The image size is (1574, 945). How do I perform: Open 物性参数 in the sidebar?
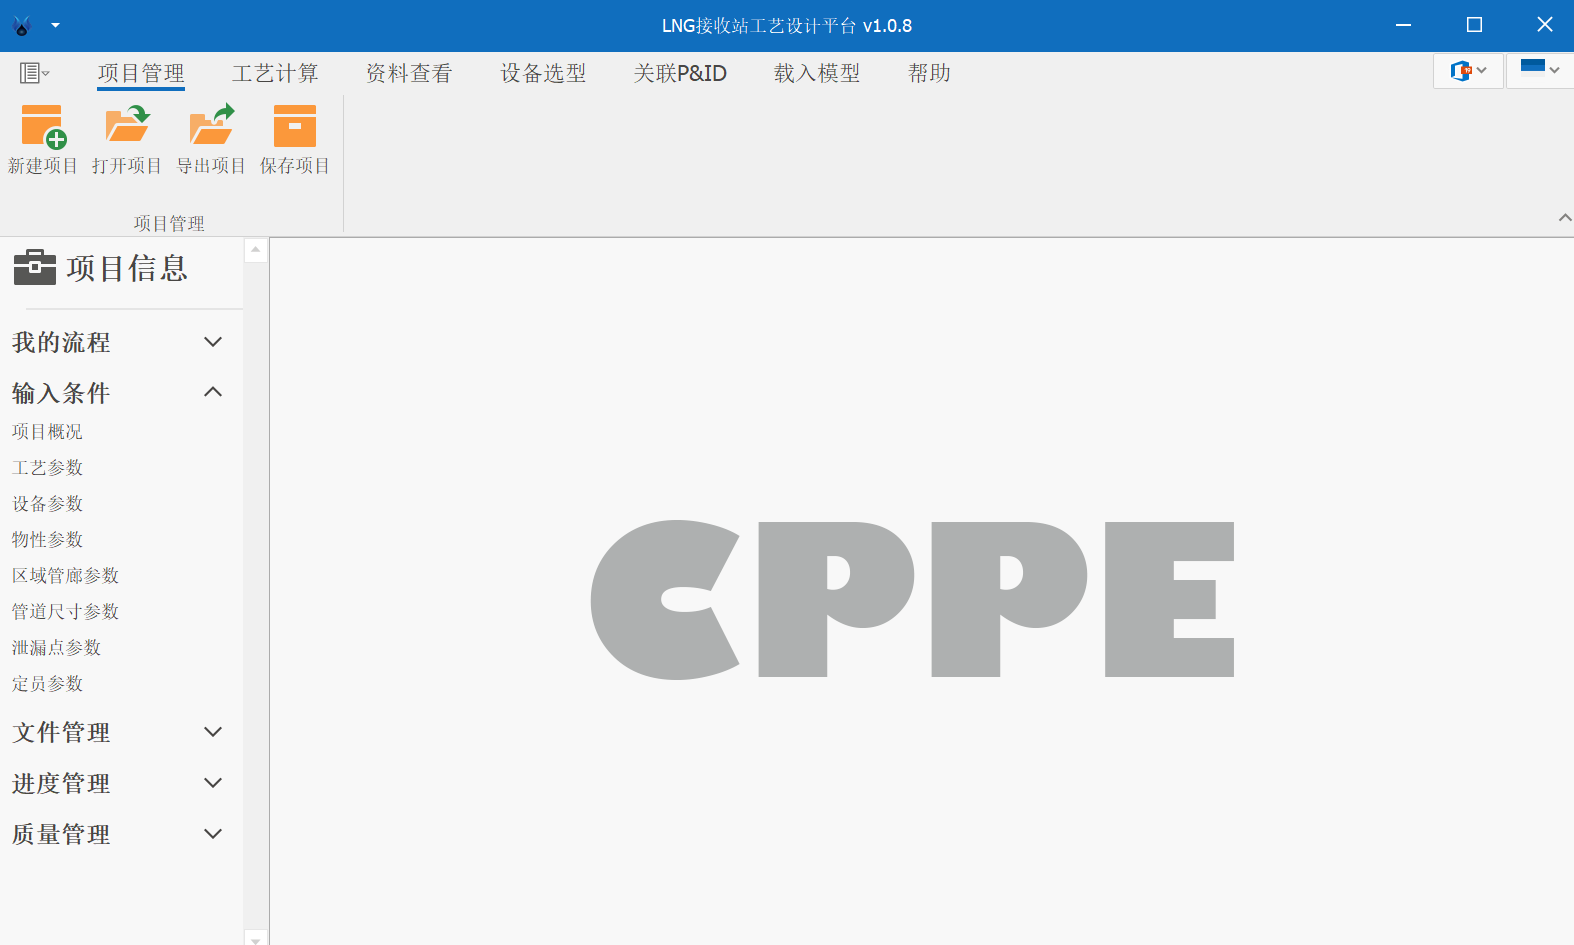point(47,540)
